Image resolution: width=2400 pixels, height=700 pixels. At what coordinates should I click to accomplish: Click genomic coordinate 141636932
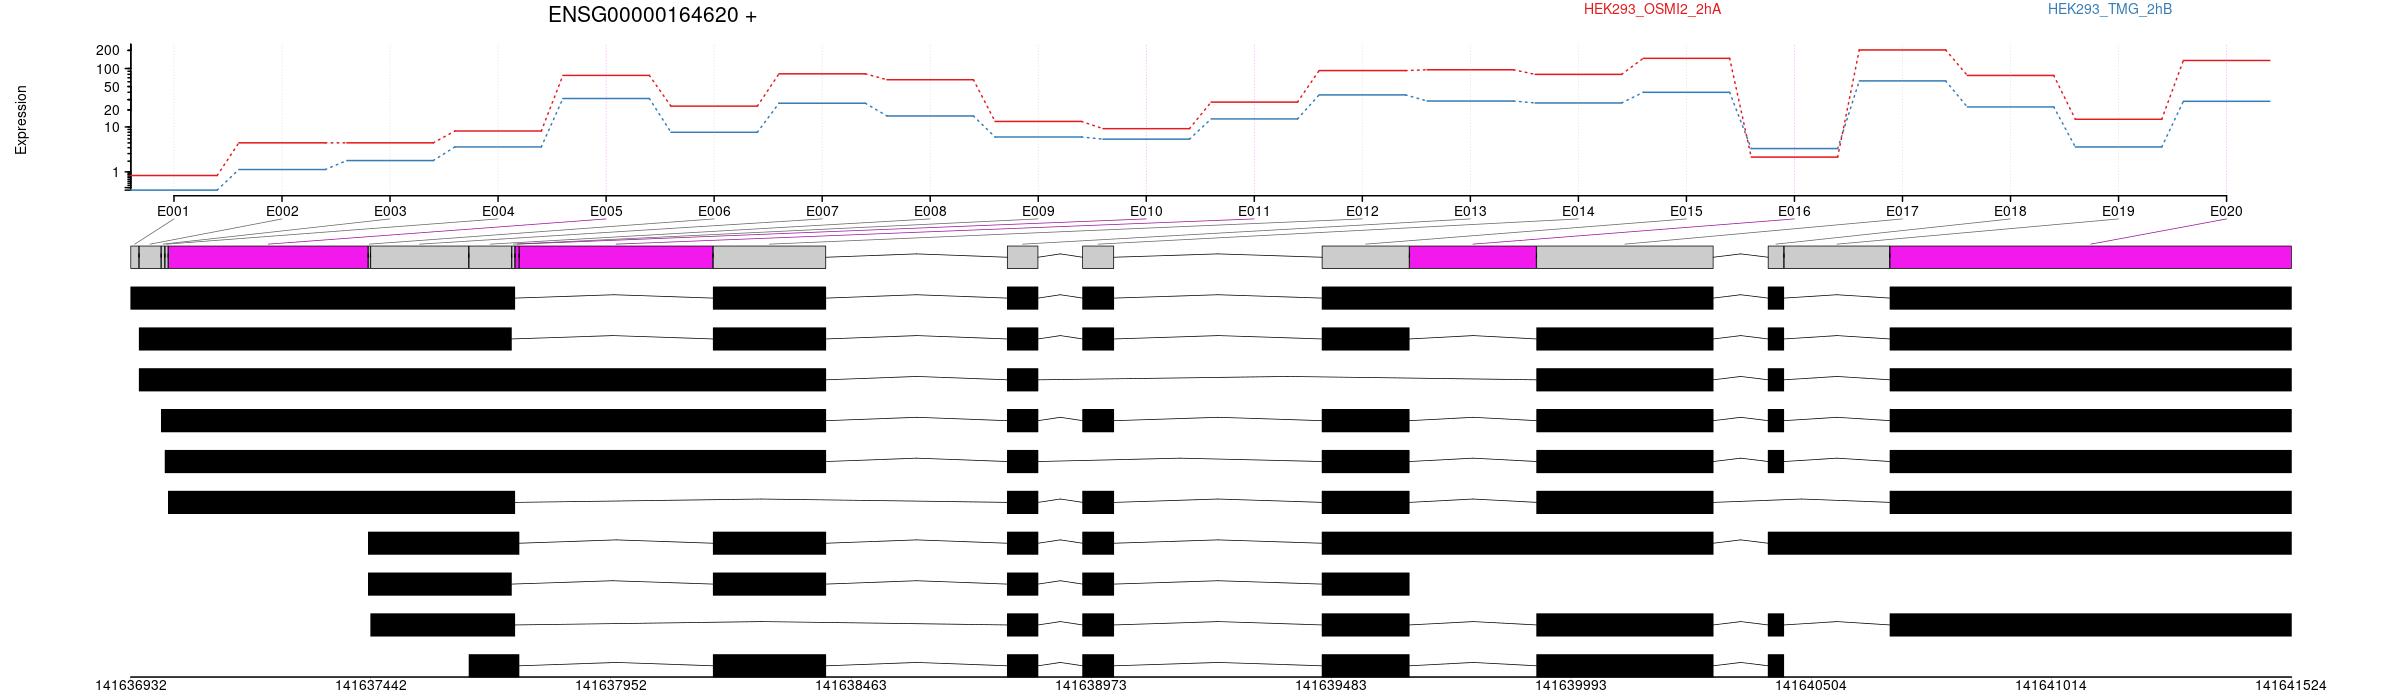131,686
